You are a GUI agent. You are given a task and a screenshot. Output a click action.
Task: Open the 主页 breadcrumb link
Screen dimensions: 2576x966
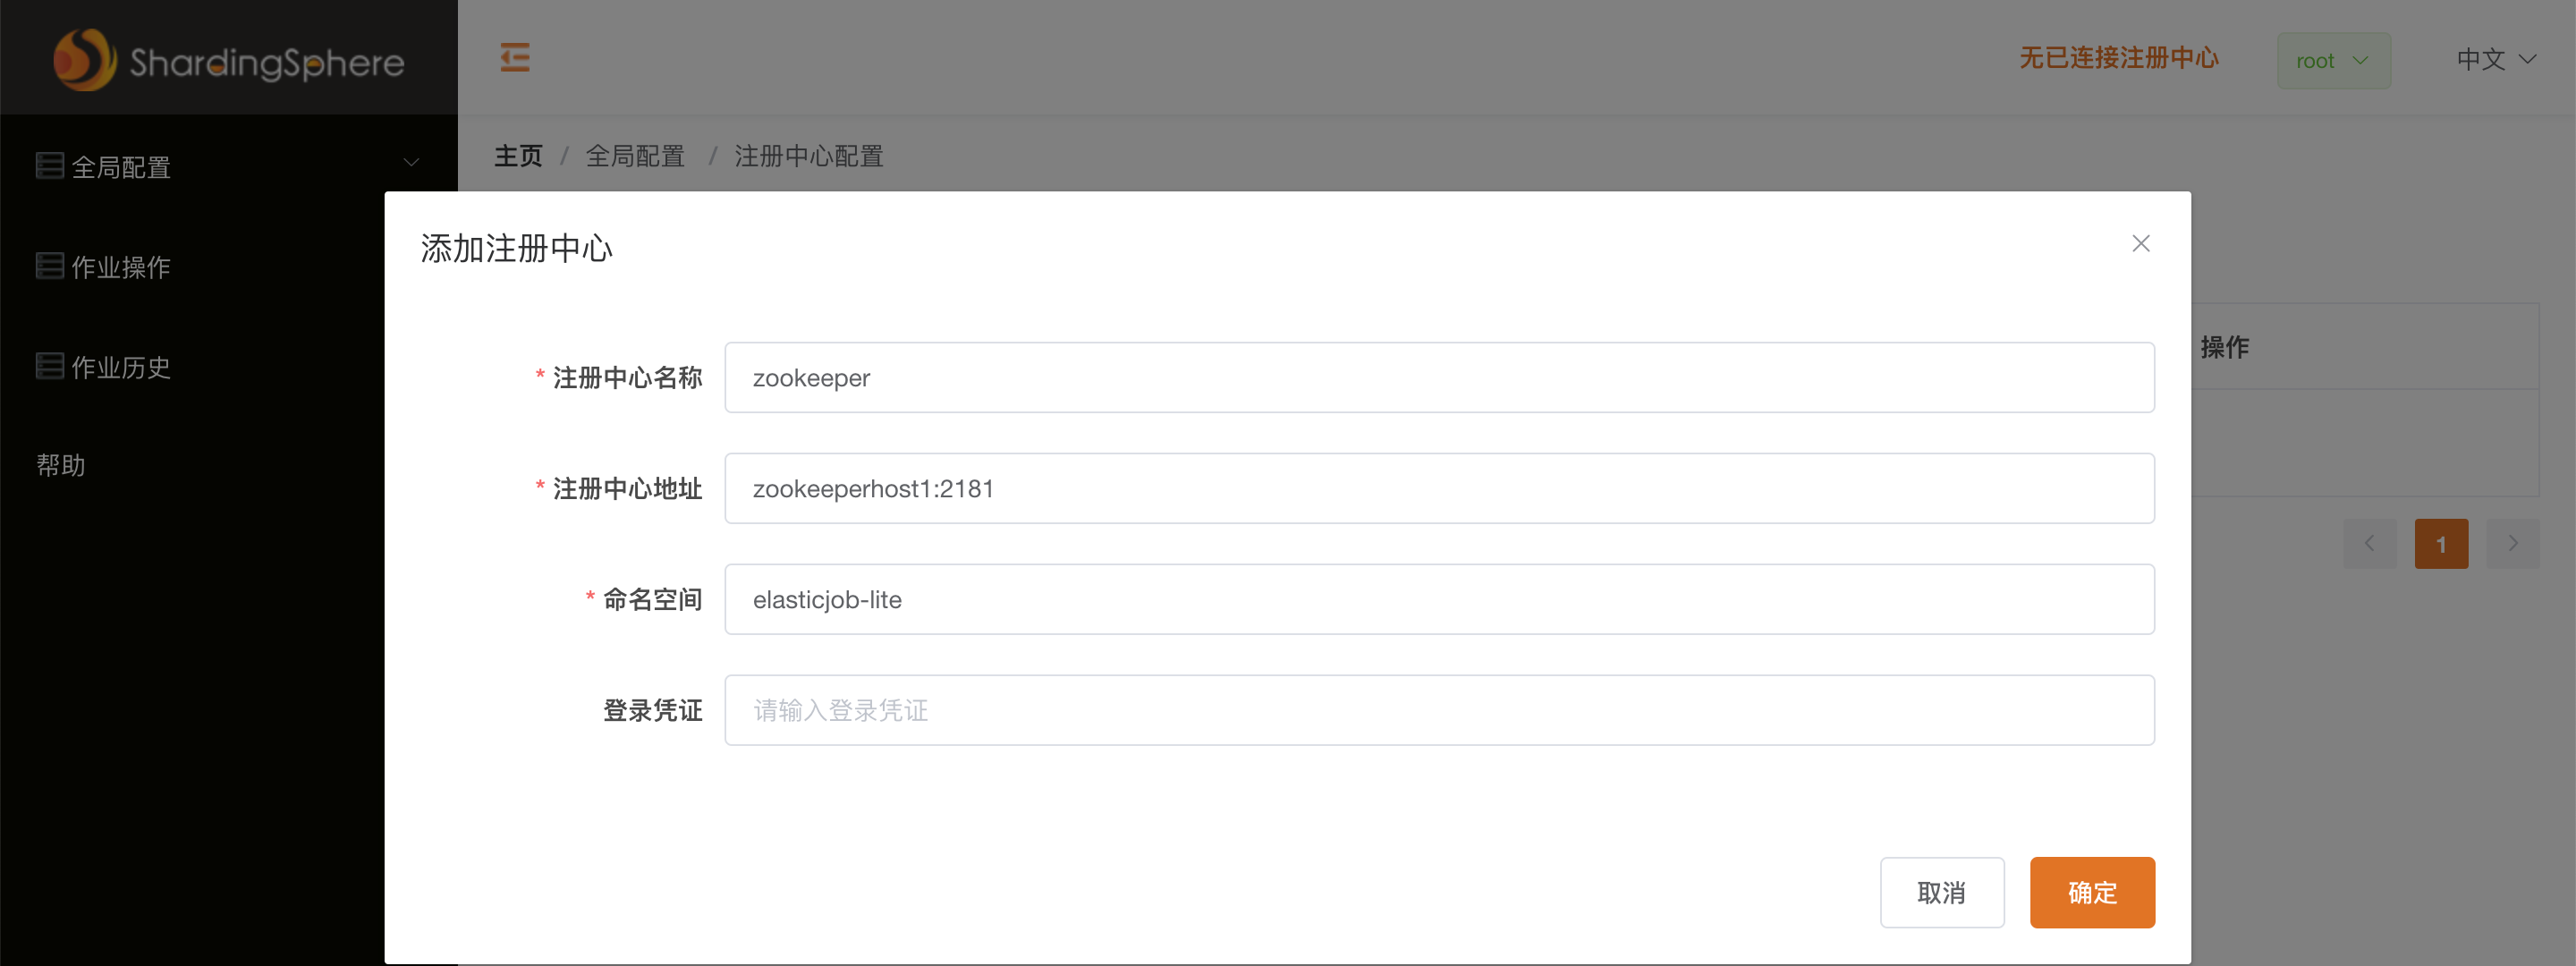(x=517, y=156)
